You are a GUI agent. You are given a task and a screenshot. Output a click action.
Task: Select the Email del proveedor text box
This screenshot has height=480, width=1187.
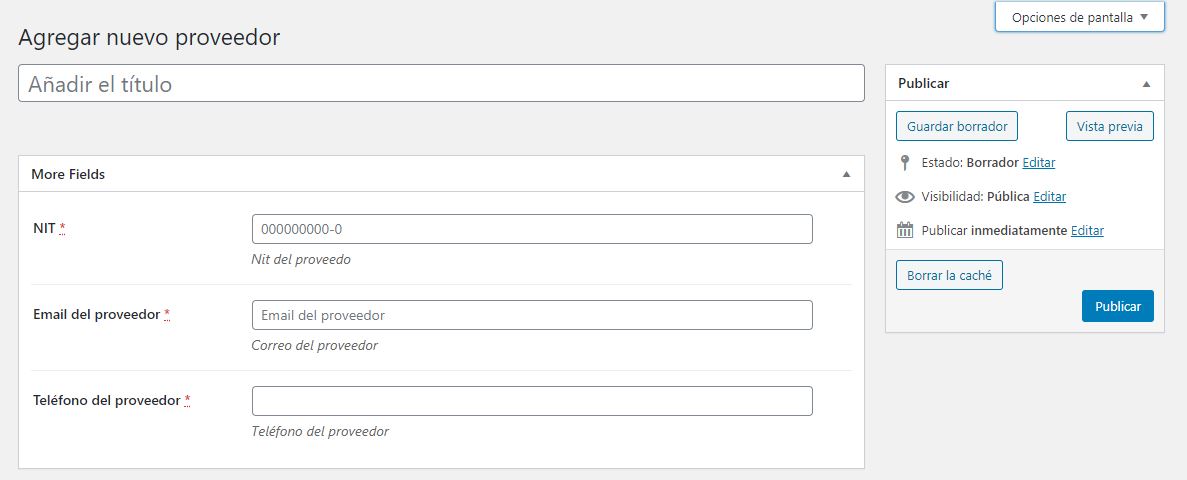(532, 315)
